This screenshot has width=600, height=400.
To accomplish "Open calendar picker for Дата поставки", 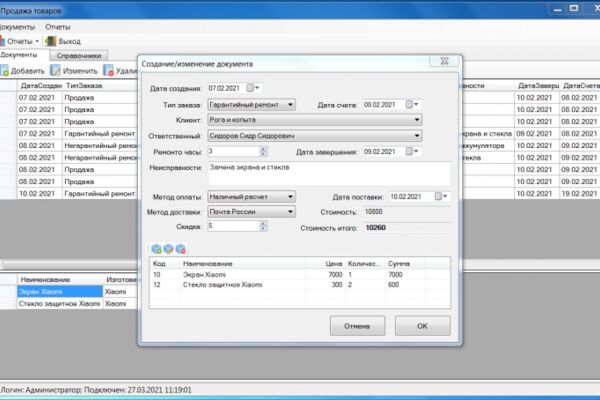I will 441,196.
